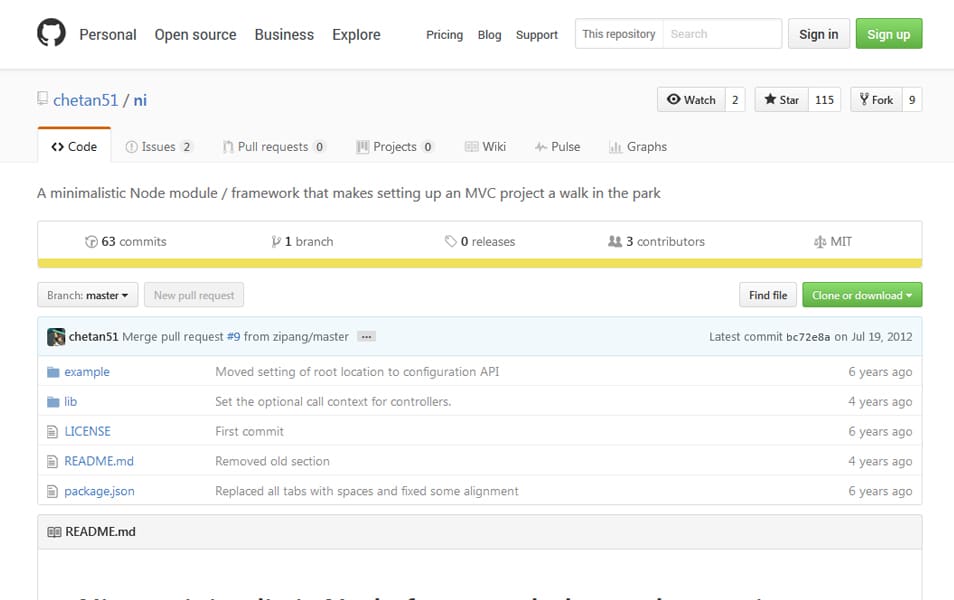Viewport: 954px width, 600px height.
Task: Watch the chetan51/ni repository
Action: pos(691,100)
